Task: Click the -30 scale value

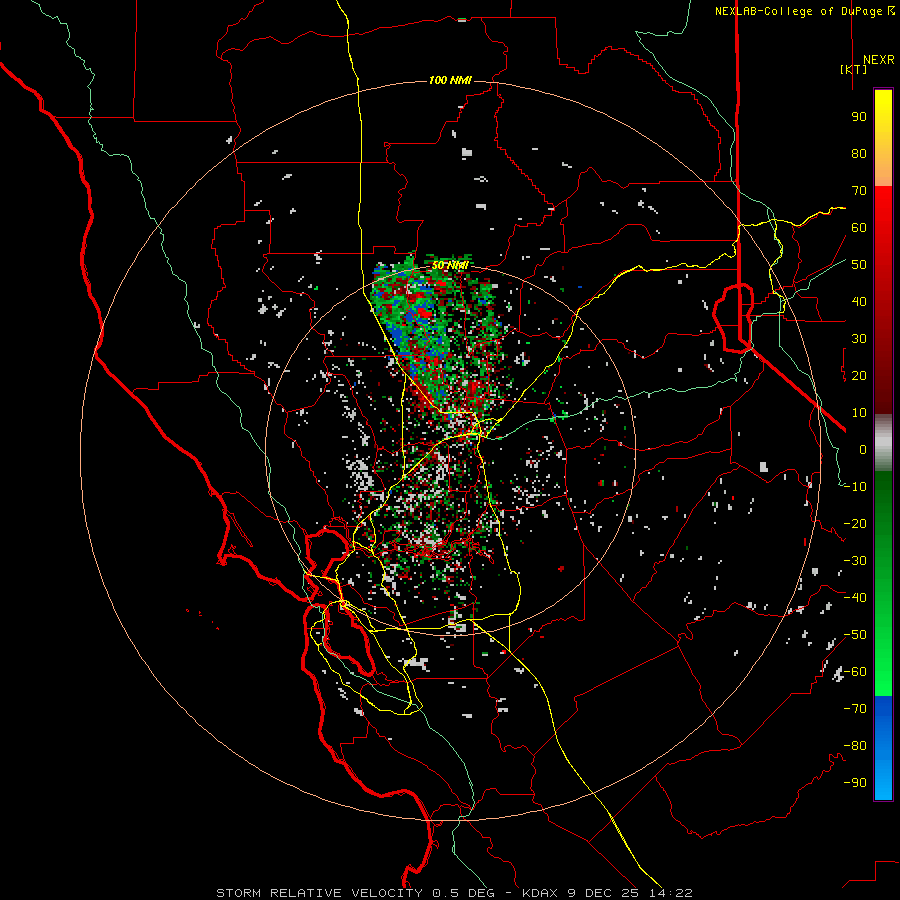Action: click(855, 561)
